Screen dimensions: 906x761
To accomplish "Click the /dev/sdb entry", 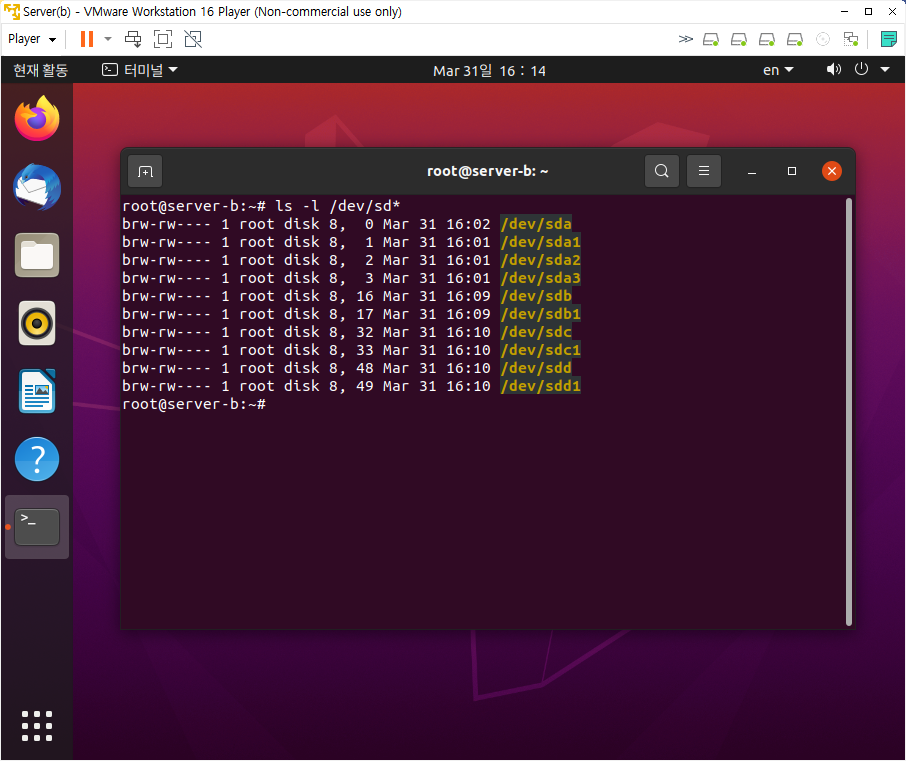I will tap(536, 296).
